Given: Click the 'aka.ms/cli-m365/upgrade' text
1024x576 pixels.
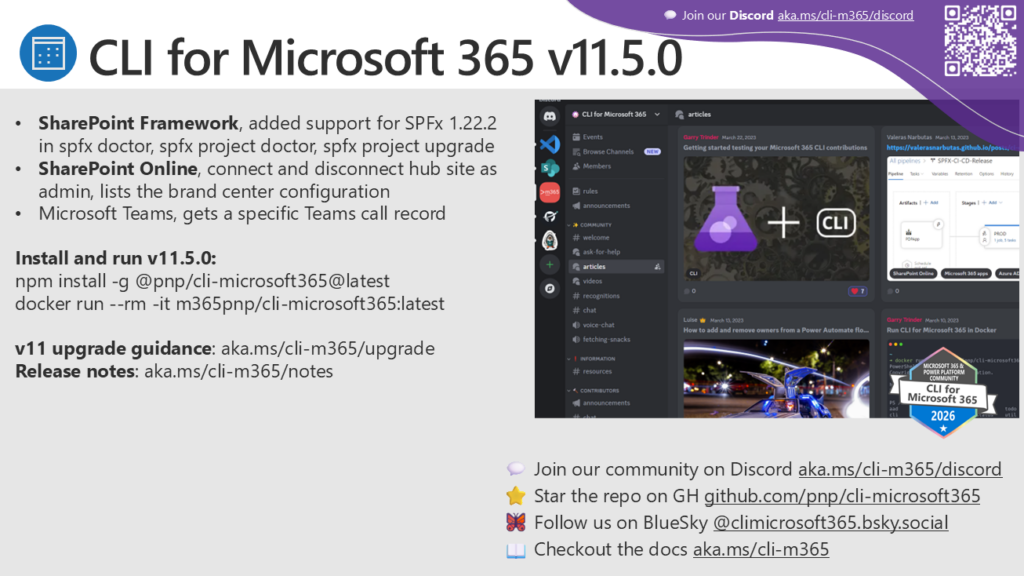Looking at the screenshot, I should (328, 349).
